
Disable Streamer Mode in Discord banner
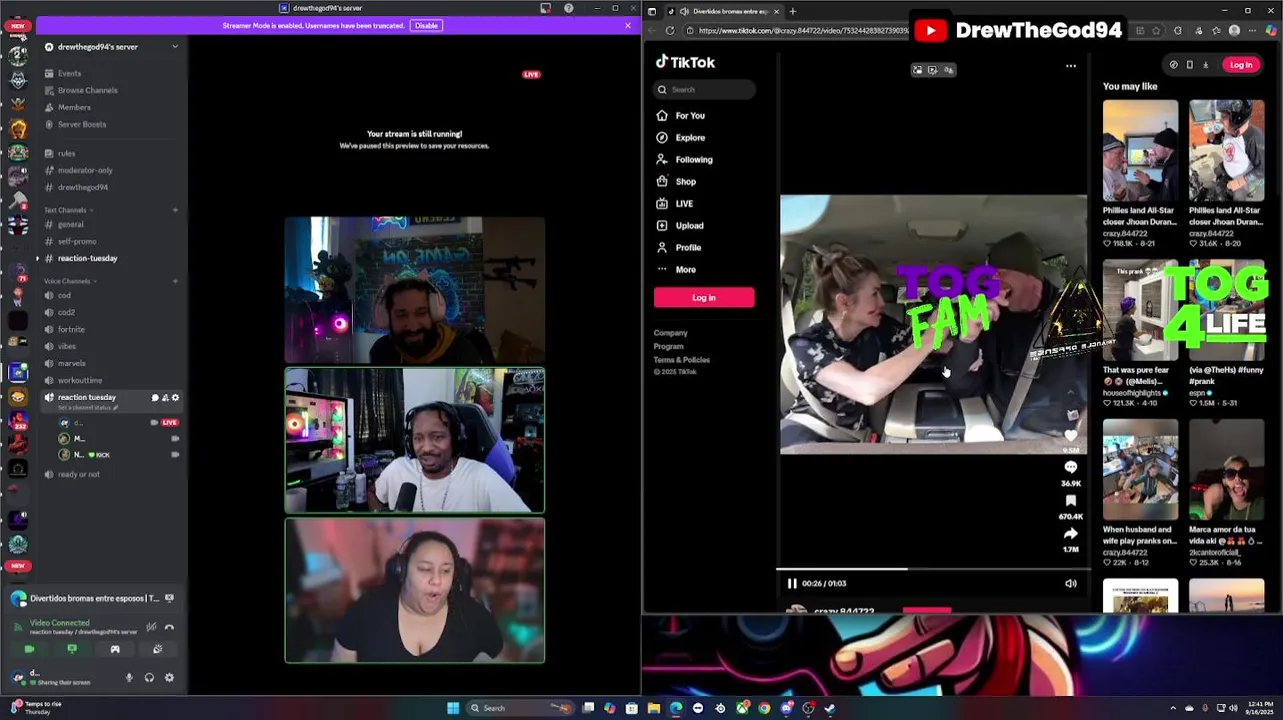pyautogui.click(x=426, y=25)
